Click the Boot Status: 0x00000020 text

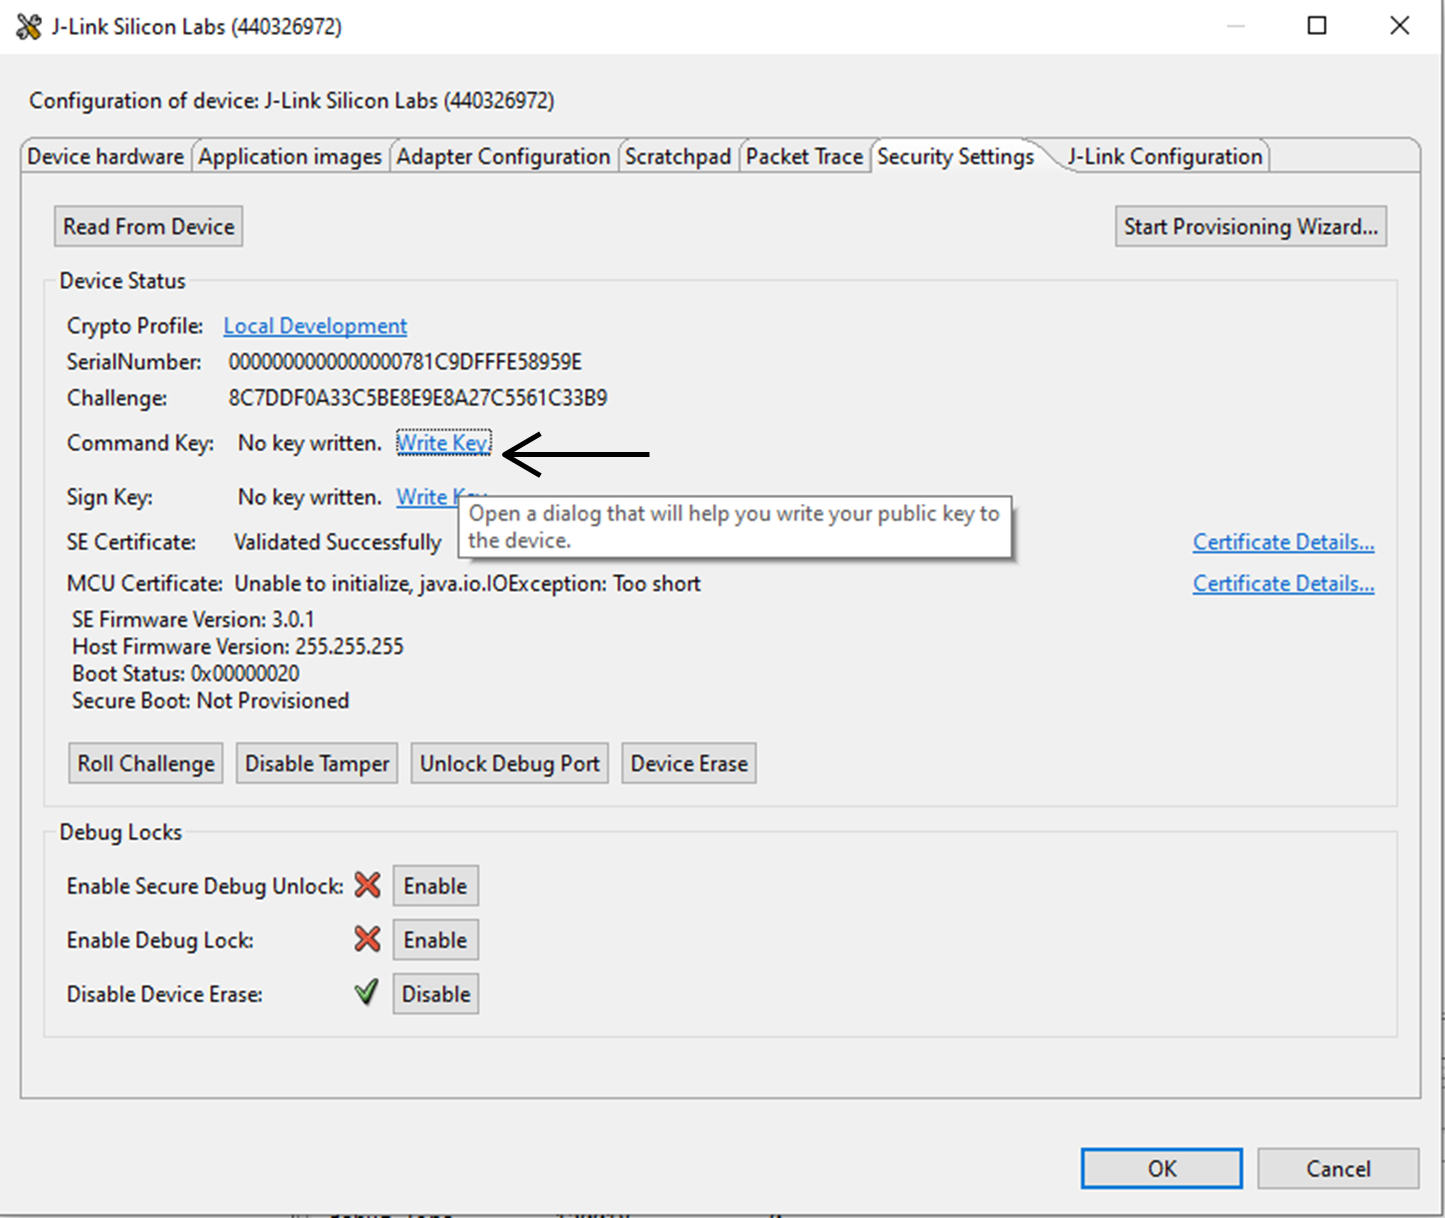click(186, 674)
